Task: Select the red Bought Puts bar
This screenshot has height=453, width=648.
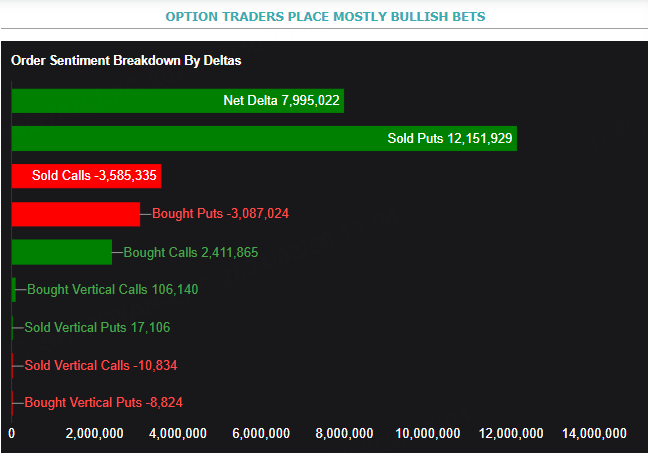Action: (x=75, y=214)
